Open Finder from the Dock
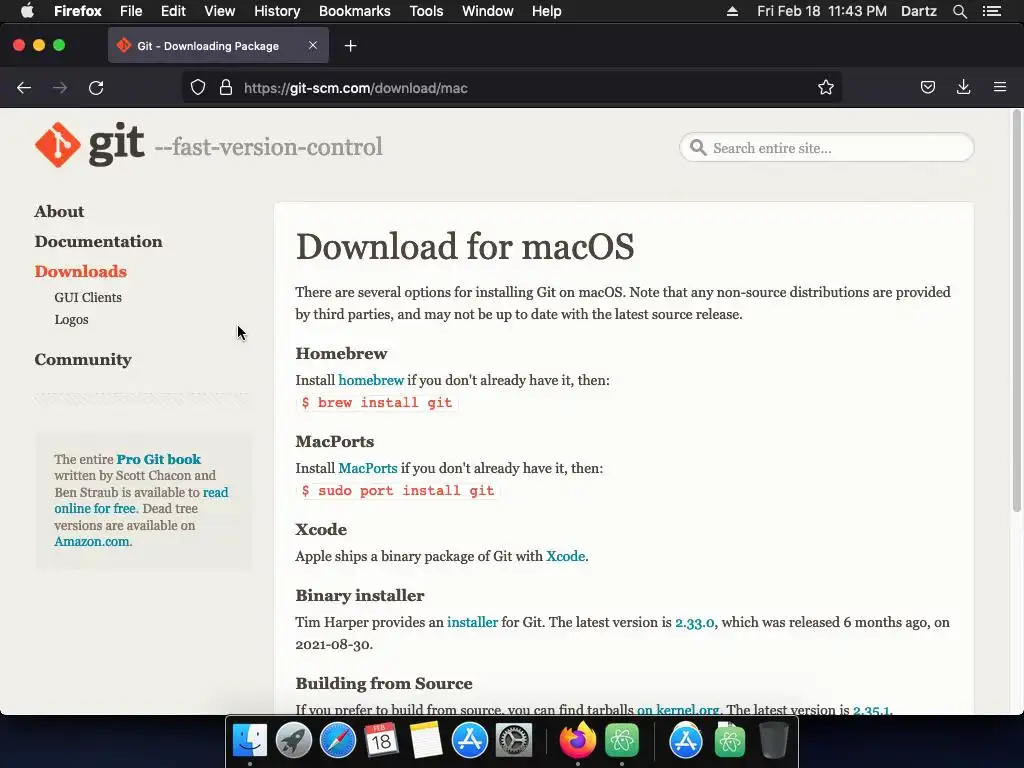 [x=250, y=741]
